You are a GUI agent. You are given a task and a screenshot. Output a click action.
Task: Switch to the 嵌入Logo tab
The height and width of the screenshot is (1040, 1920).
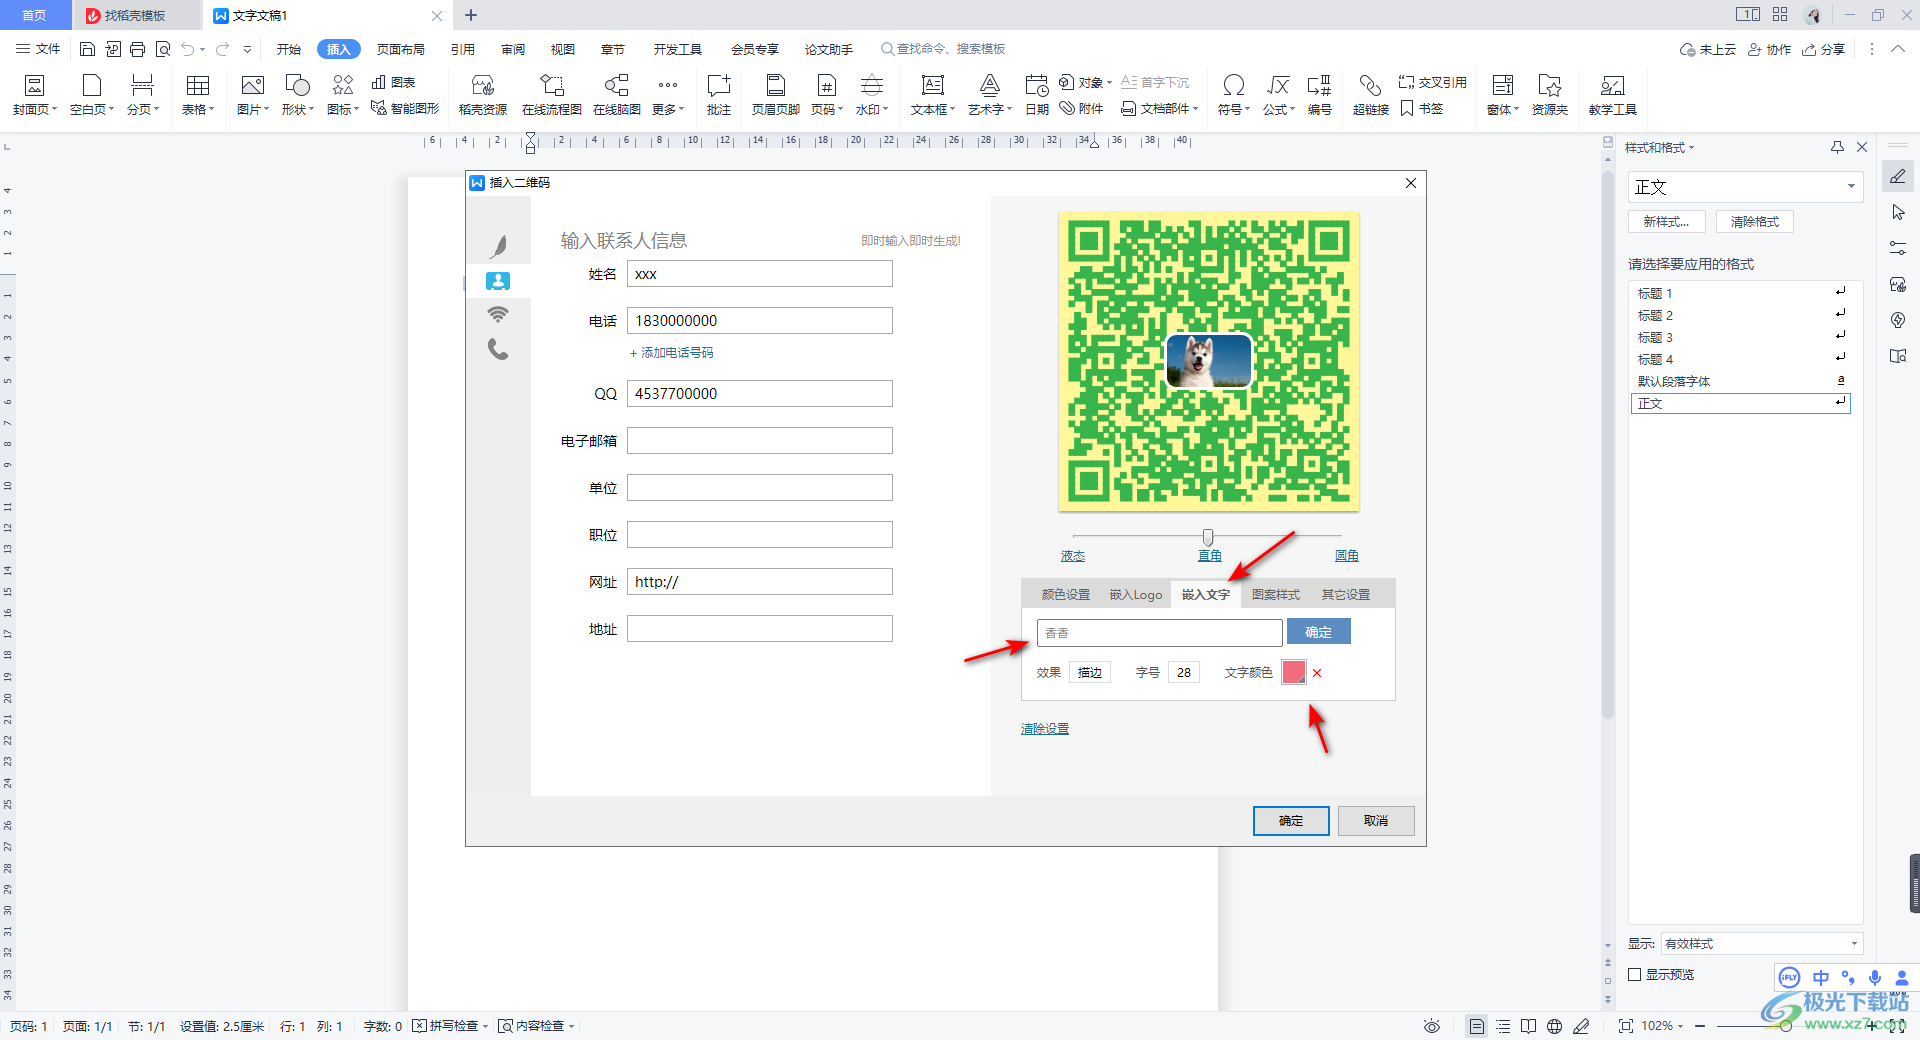(x=1136, y=595)
